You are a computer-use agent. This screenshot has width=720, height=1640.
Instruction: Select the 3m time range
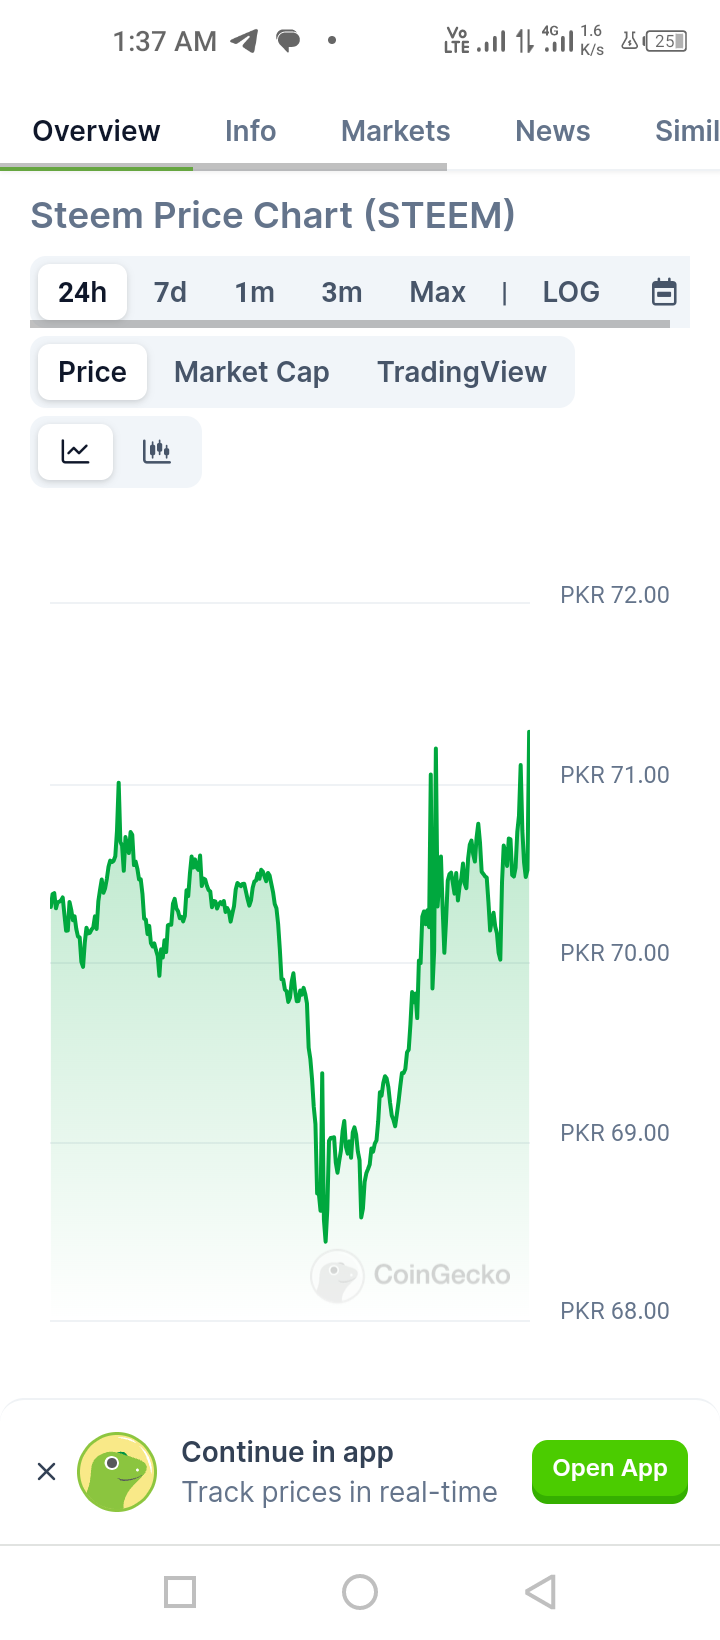(x=342, y=292)
